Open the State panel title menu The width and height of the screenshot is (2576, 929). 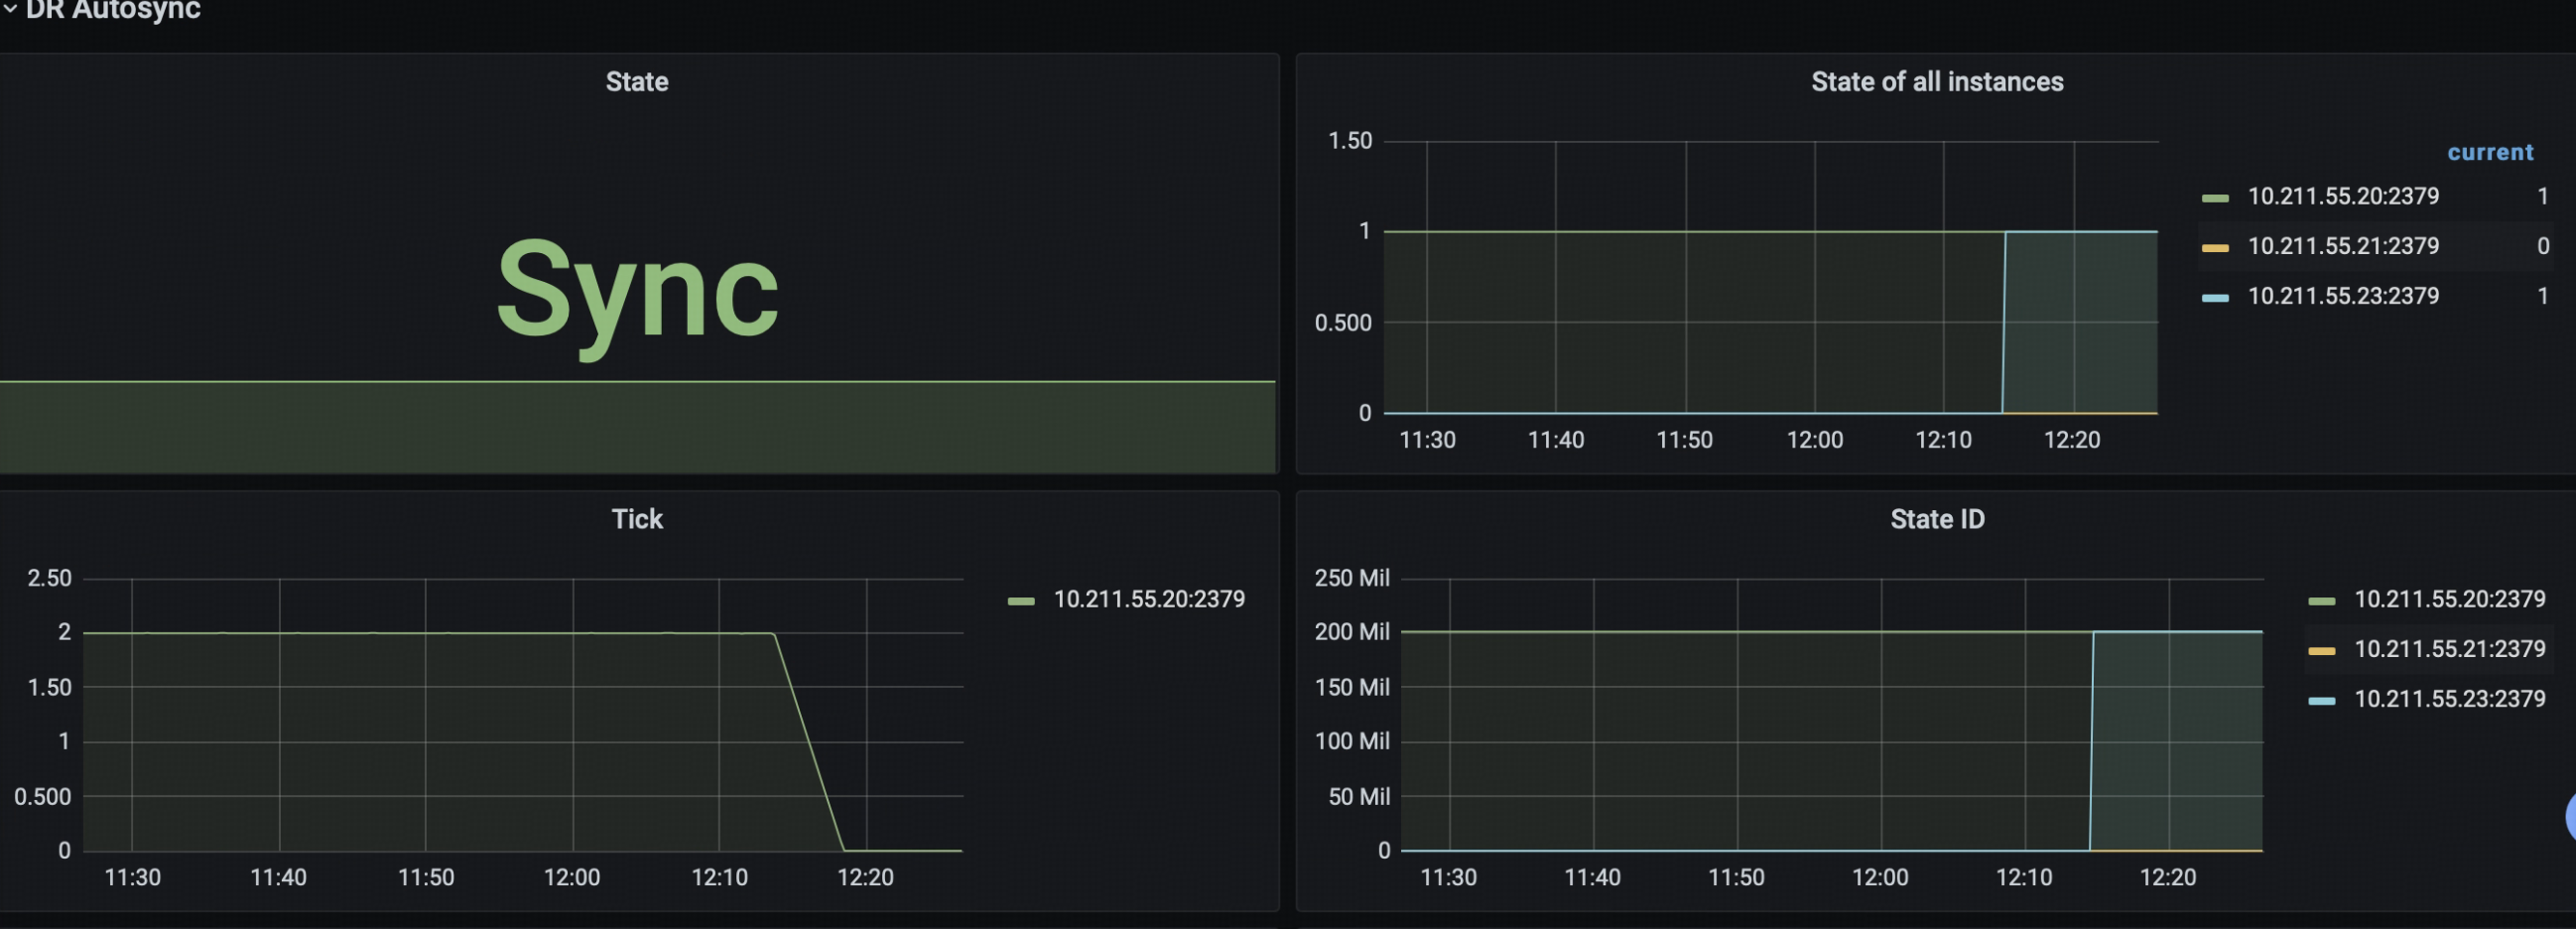pos(637,82)
